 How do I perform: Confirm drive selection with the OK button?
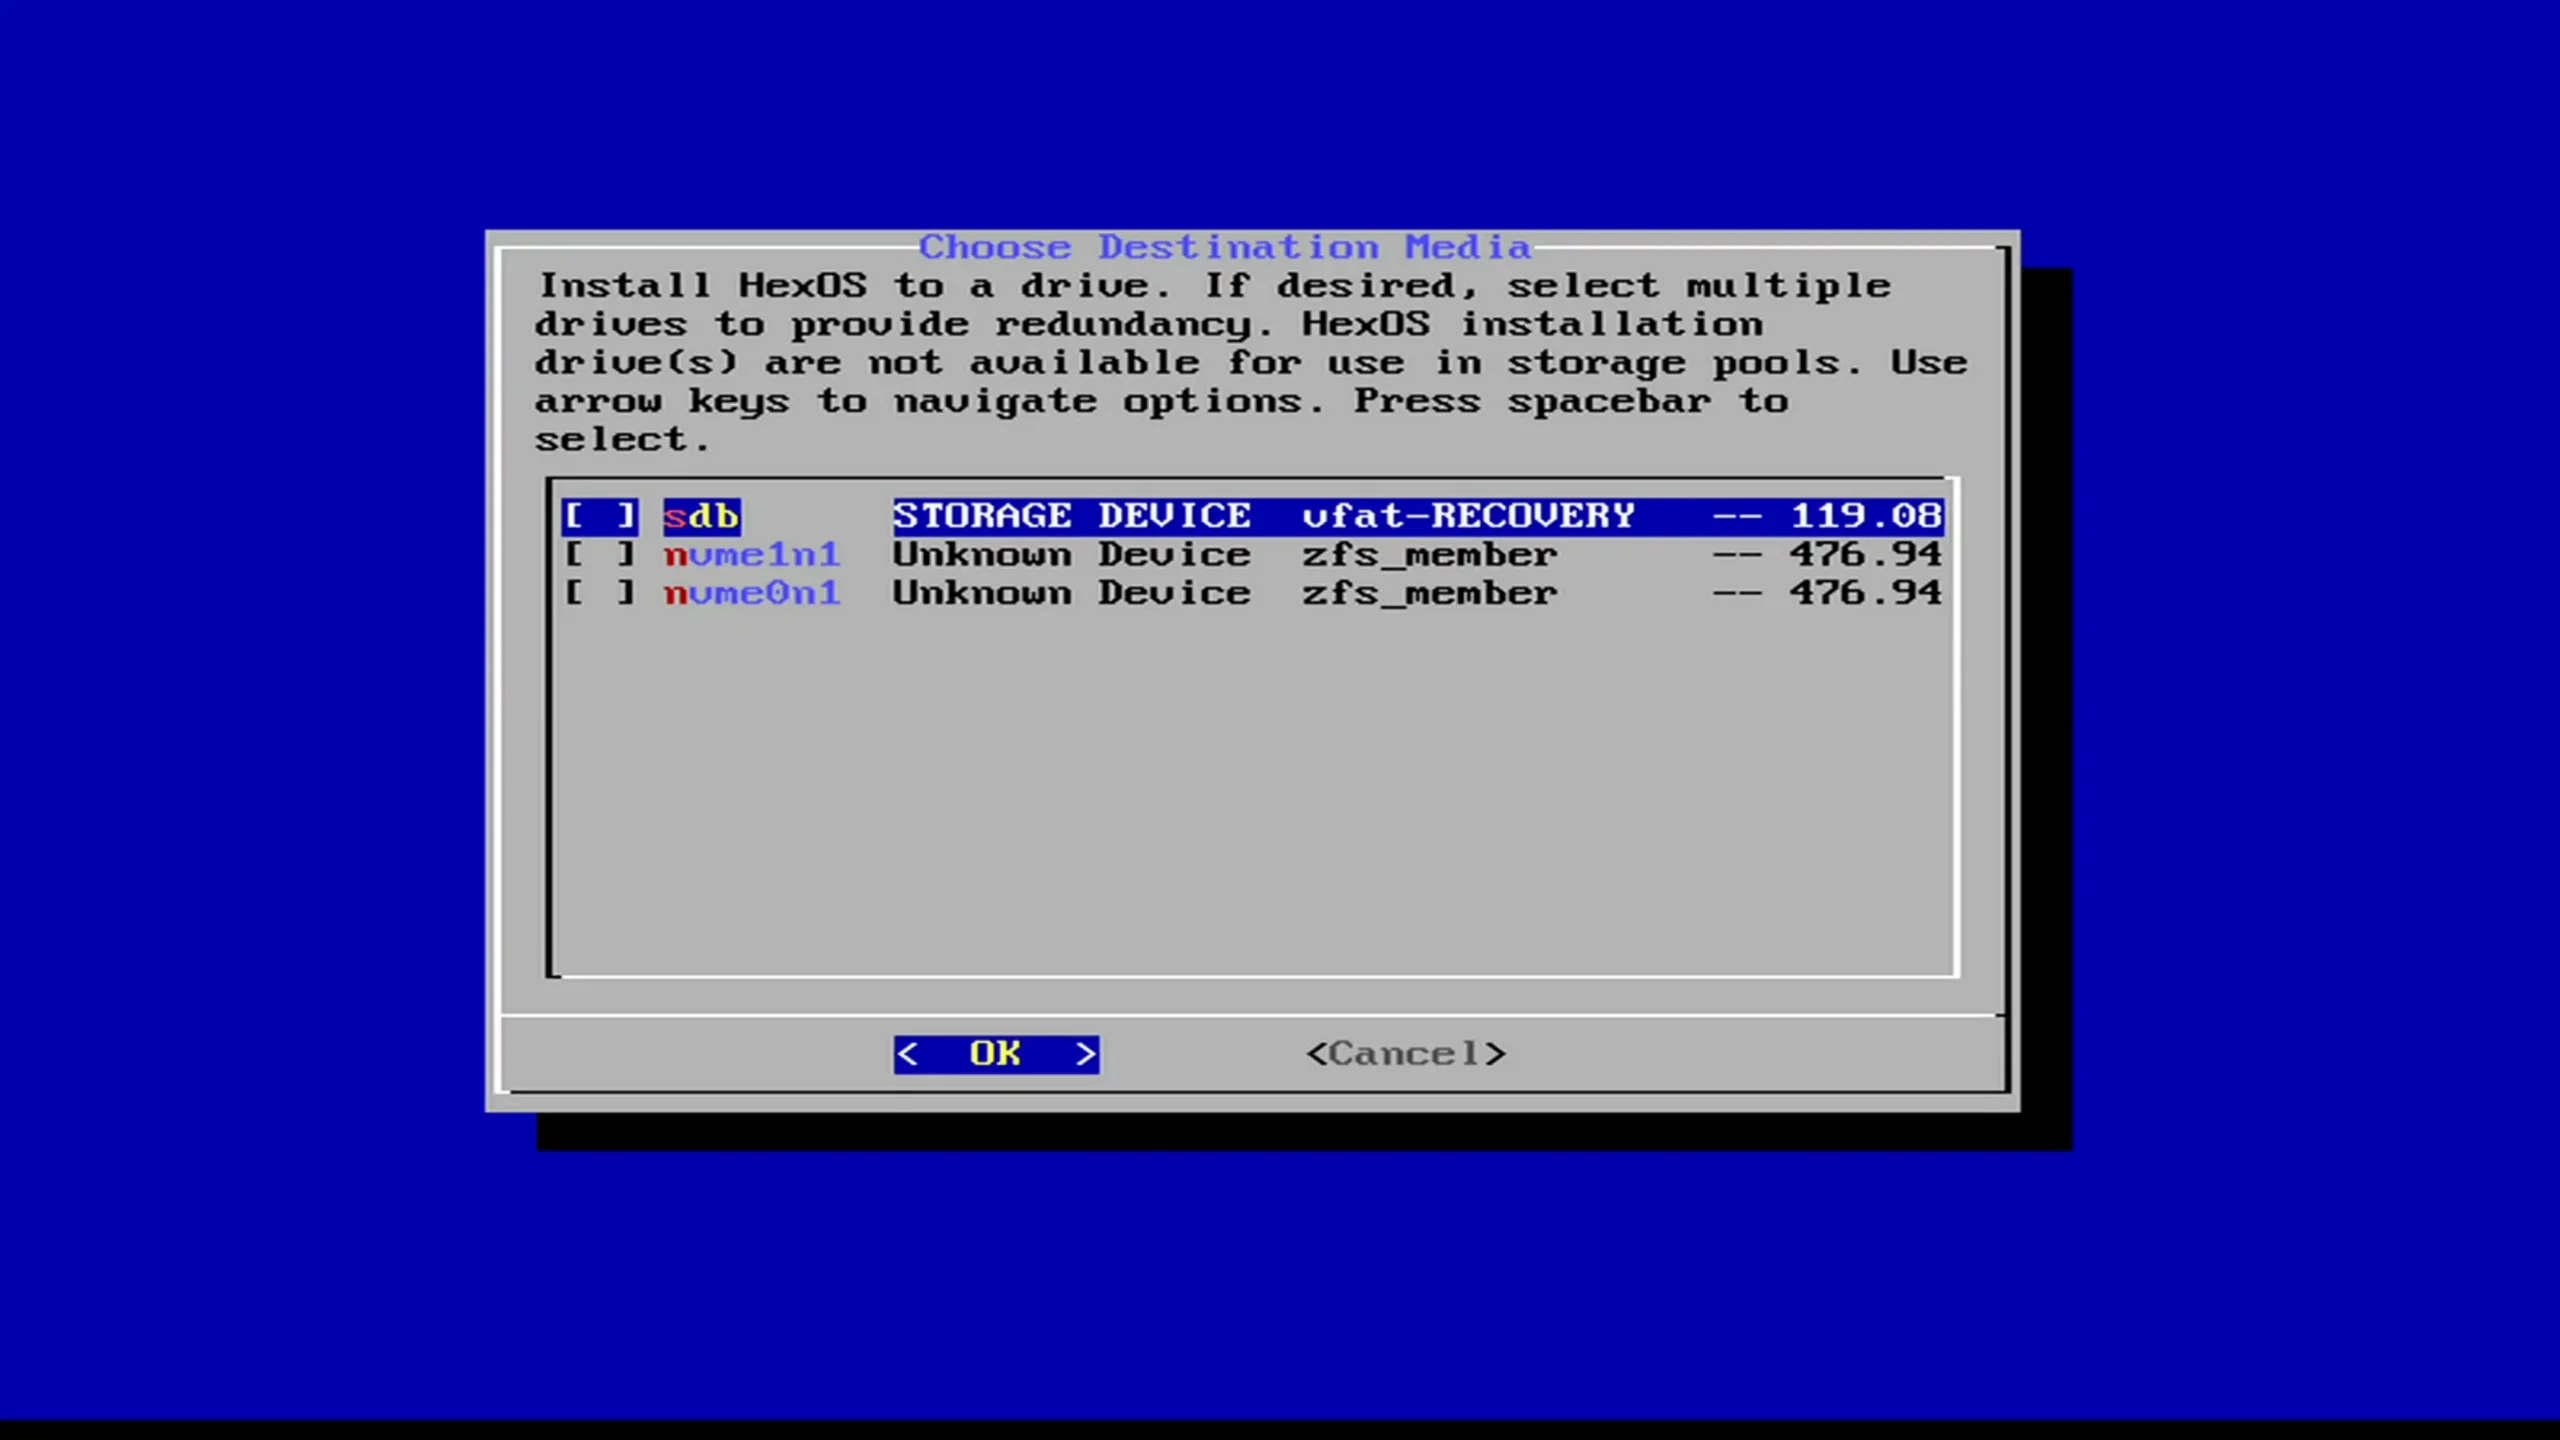[996, 1054]
